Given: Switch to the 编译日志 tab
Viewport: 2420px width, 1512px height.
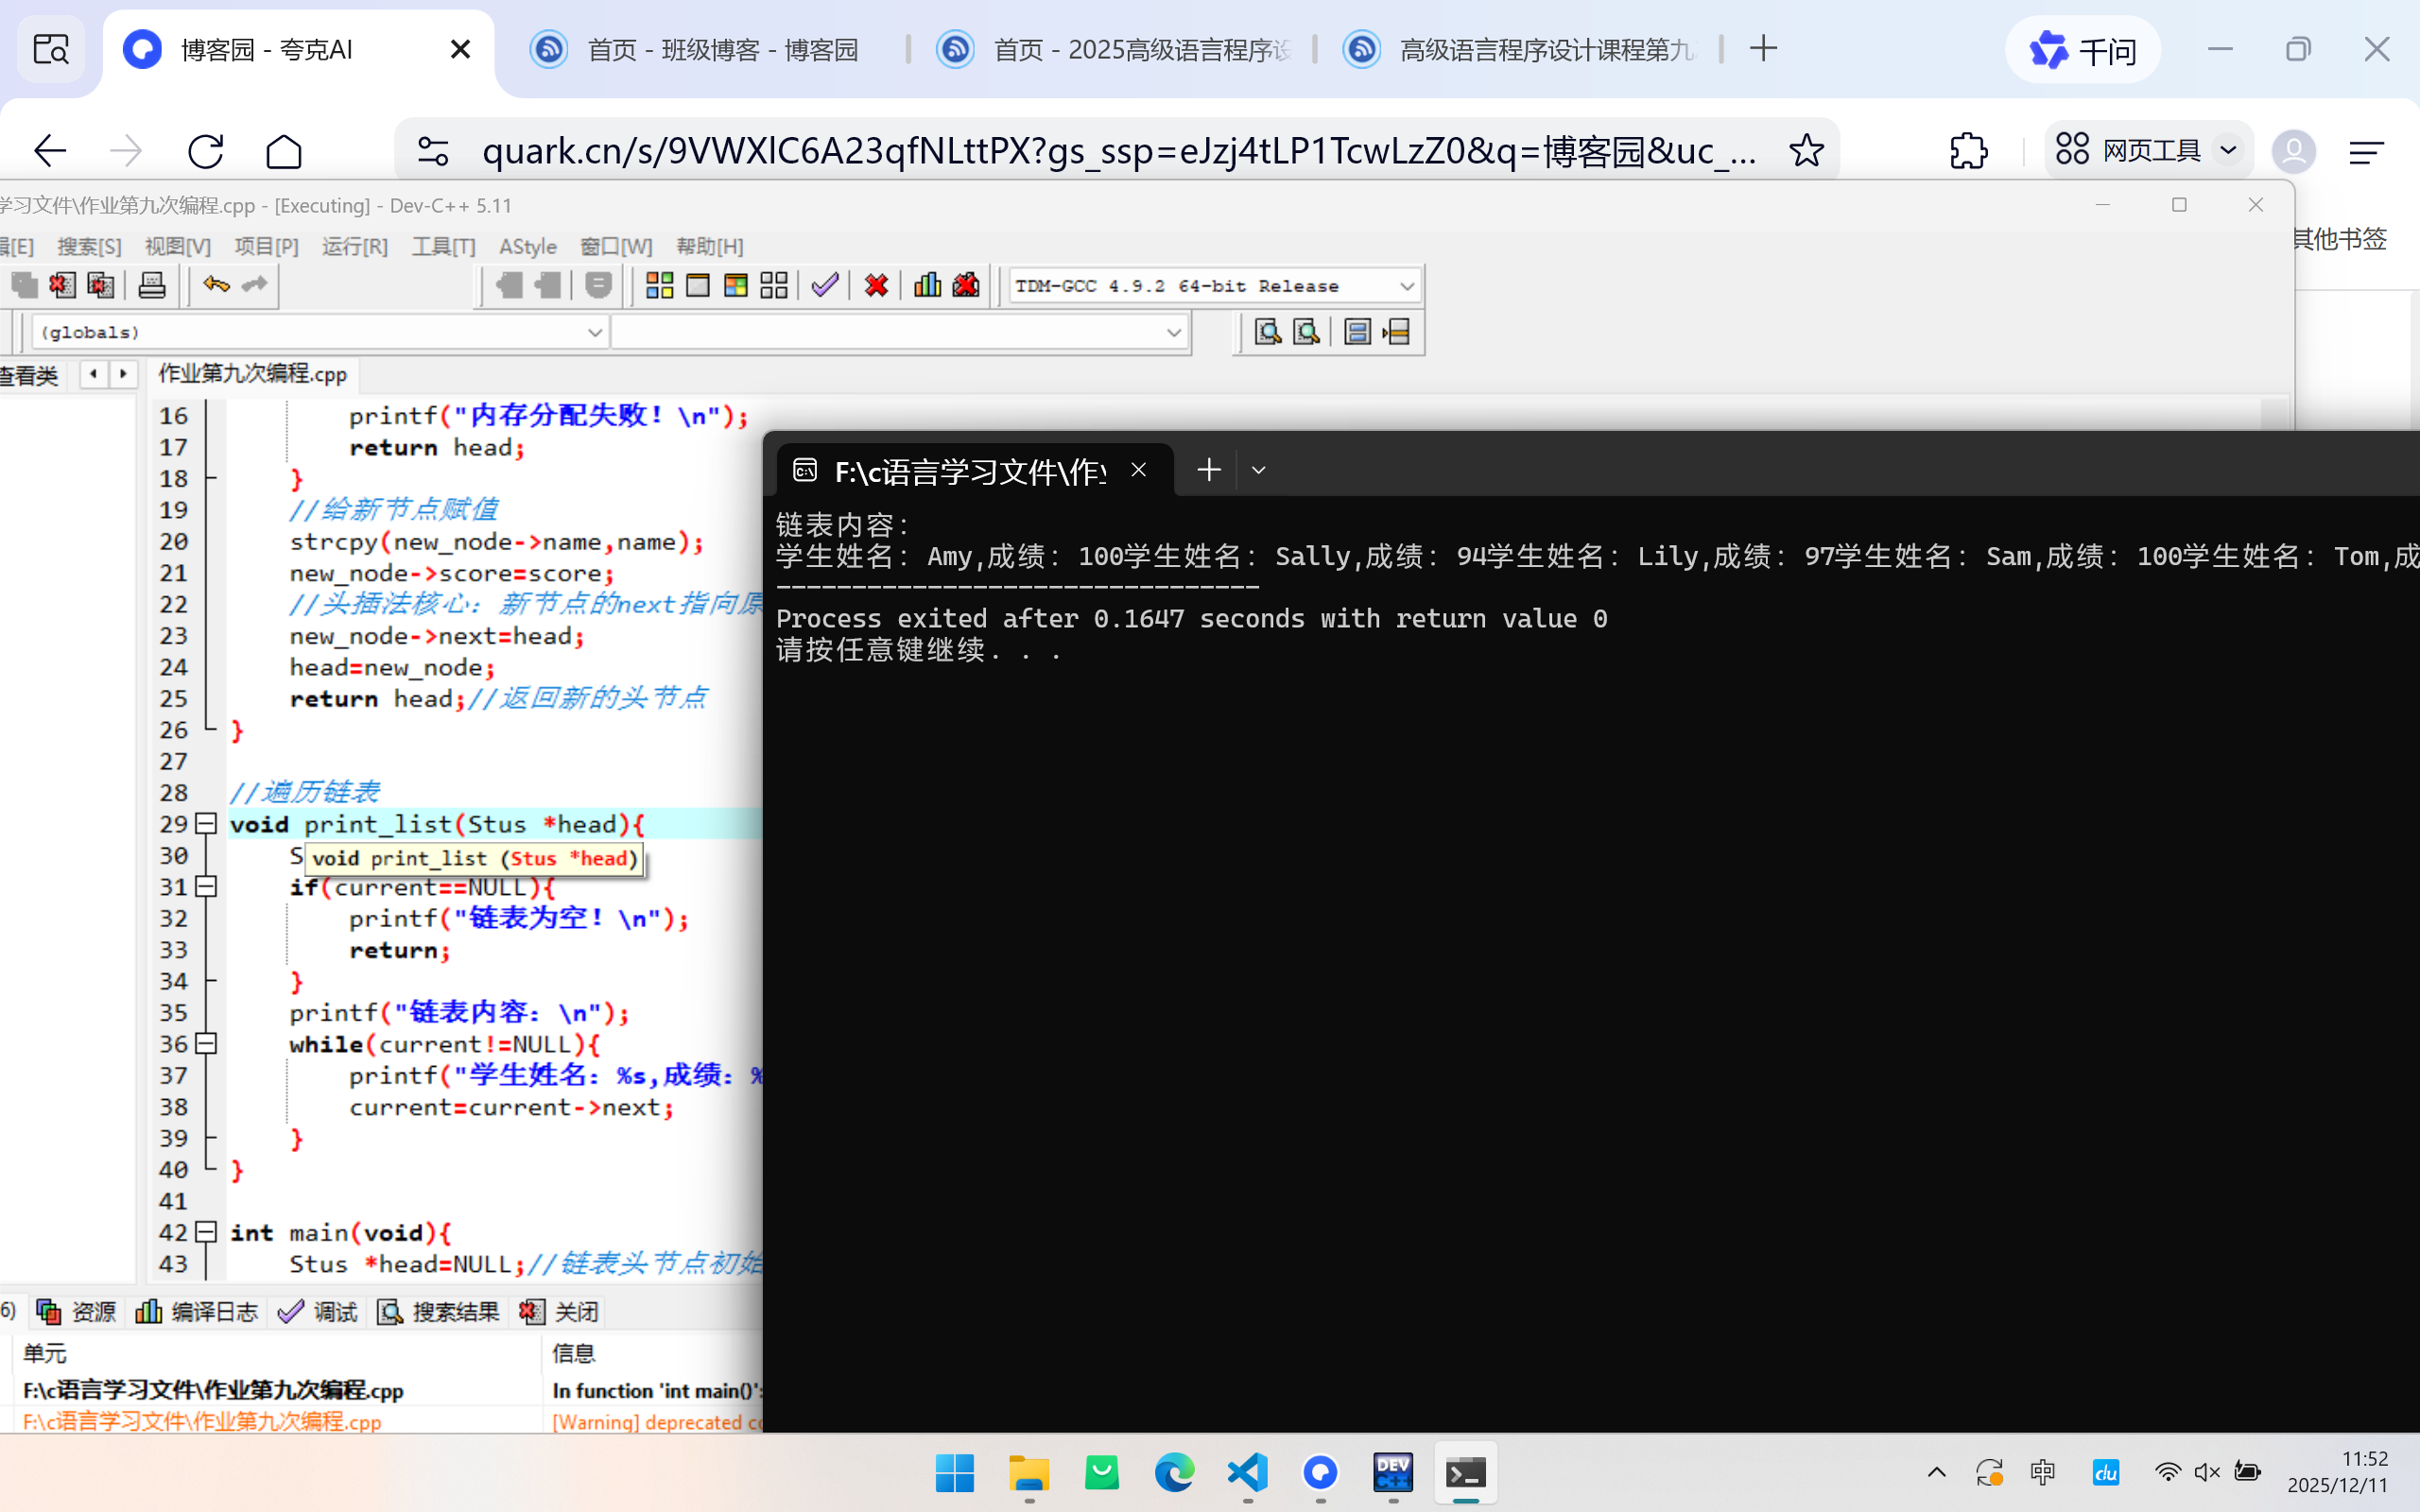Looking at the screenshot, I should pos(197,1311).
